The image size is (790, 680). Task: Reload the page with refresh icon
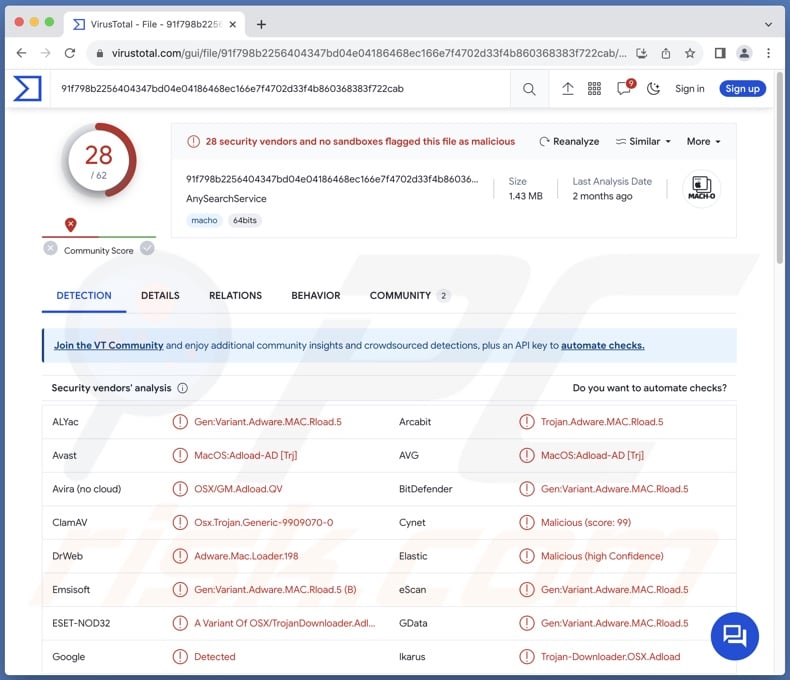[x=70, y=53]
